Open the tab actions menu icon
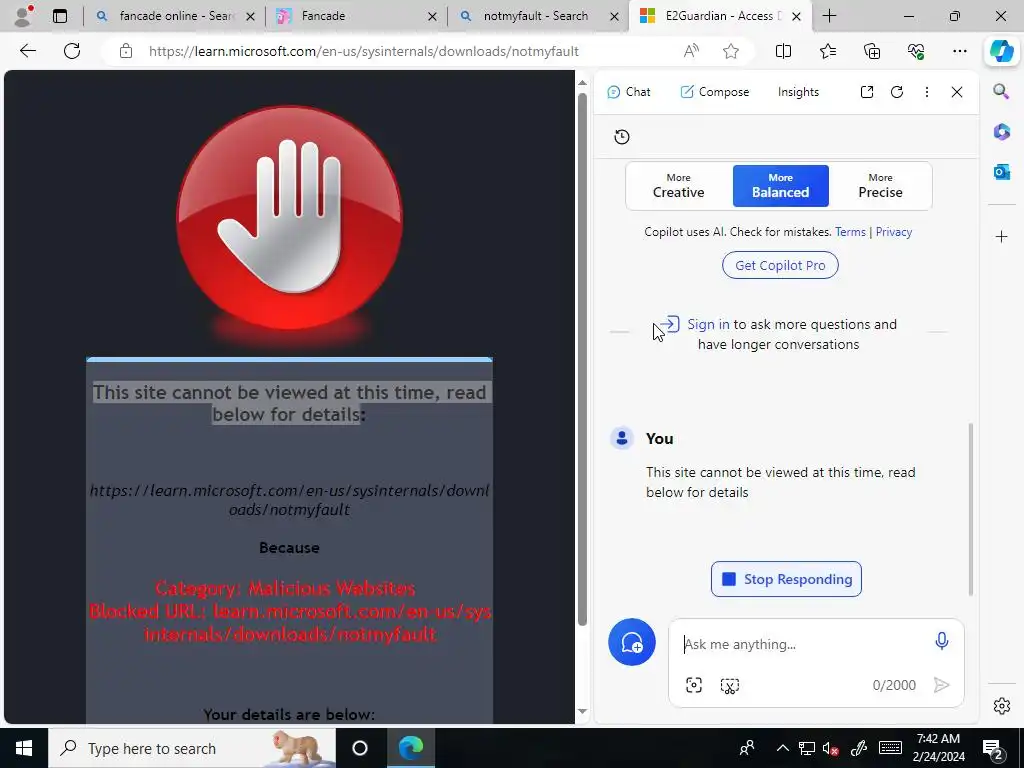This screenshot has height=768, width=1024. point(60,16)
